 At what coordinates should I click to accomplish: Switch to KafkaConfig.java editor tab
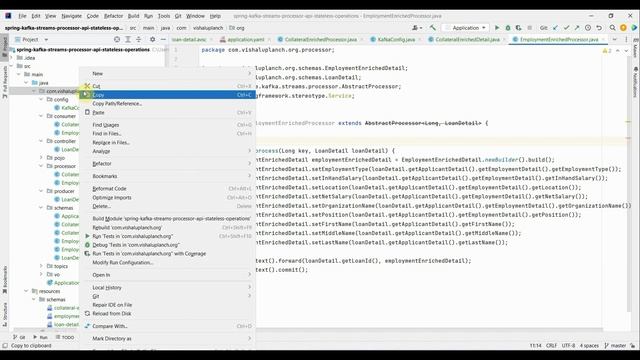396,40
